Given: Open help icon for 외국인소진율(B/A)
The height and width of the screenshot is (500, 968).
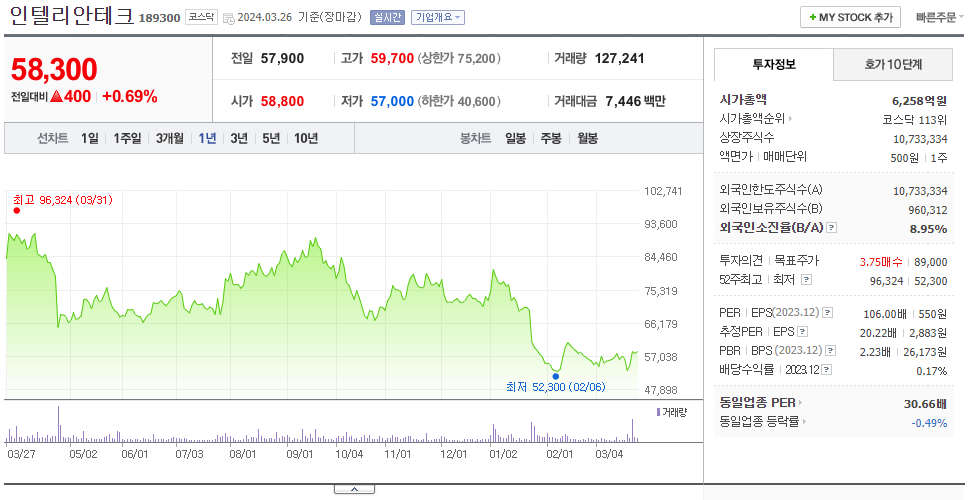Looking at the screenshot, I should pos(832,228).
